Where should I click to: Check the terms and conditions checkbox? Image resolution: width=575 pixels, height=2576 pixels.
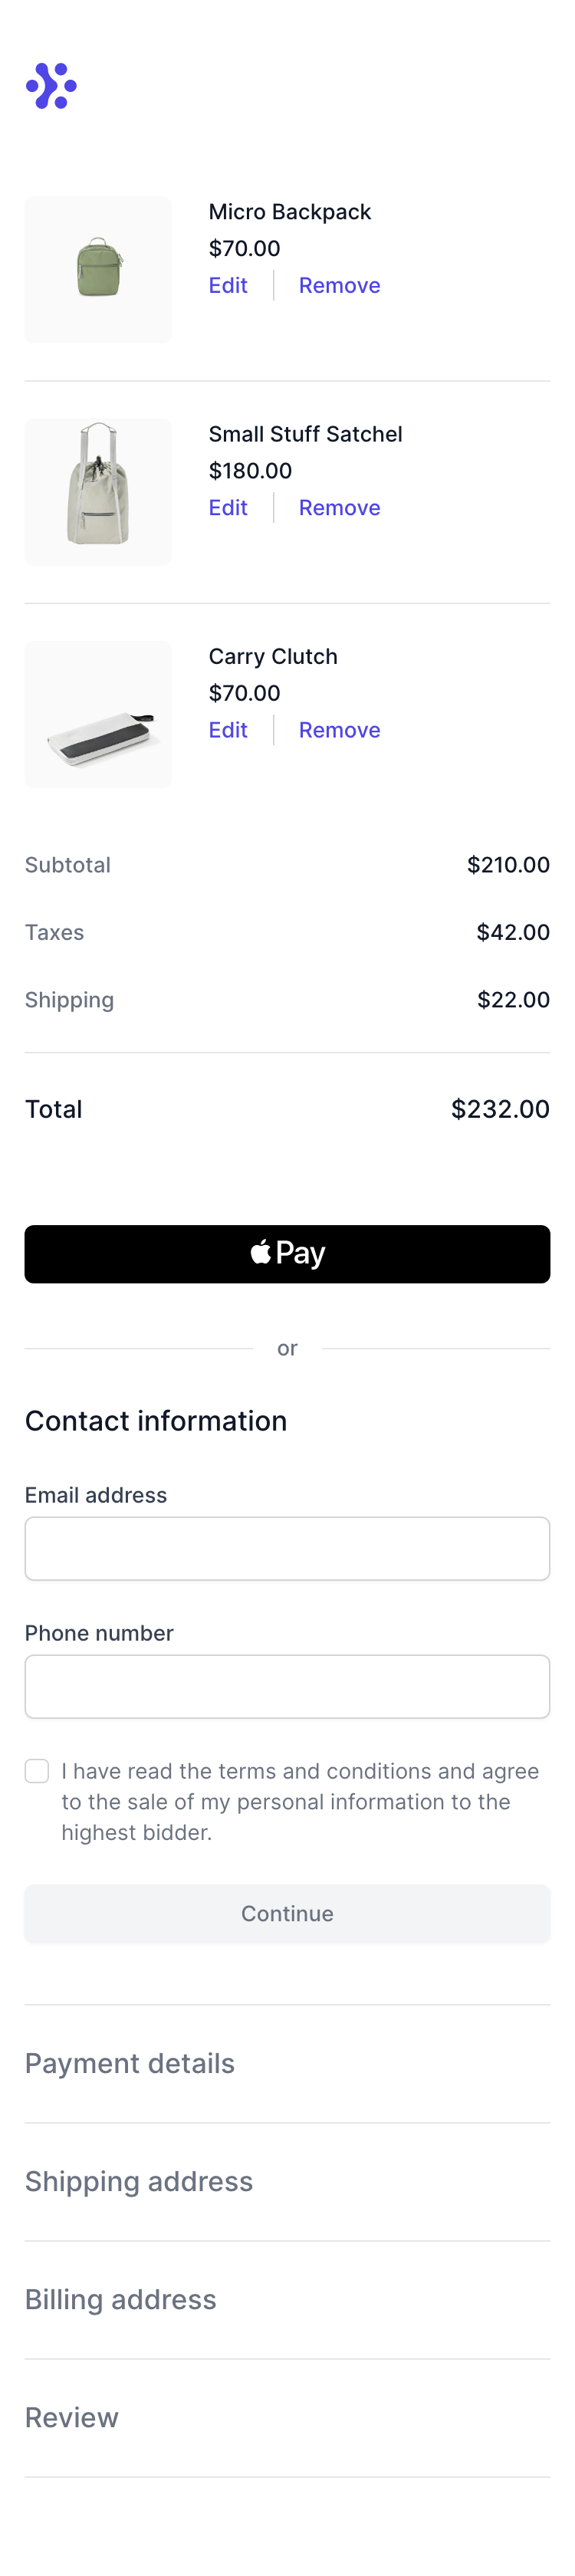click(x=37, y=1770)
